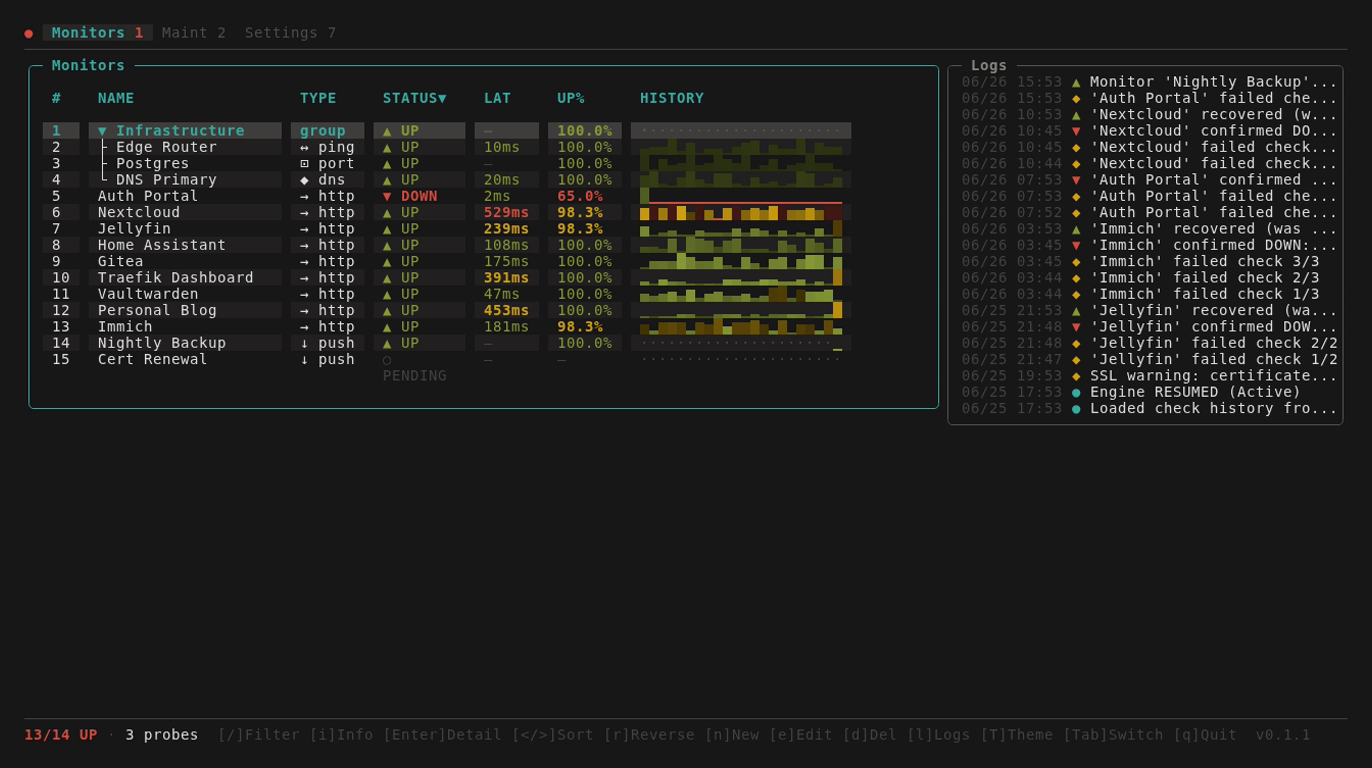Viewport: 1372px width, 768px height.
Task: Click the red status dot beside Monitors
Action: [x=29, y=33]
